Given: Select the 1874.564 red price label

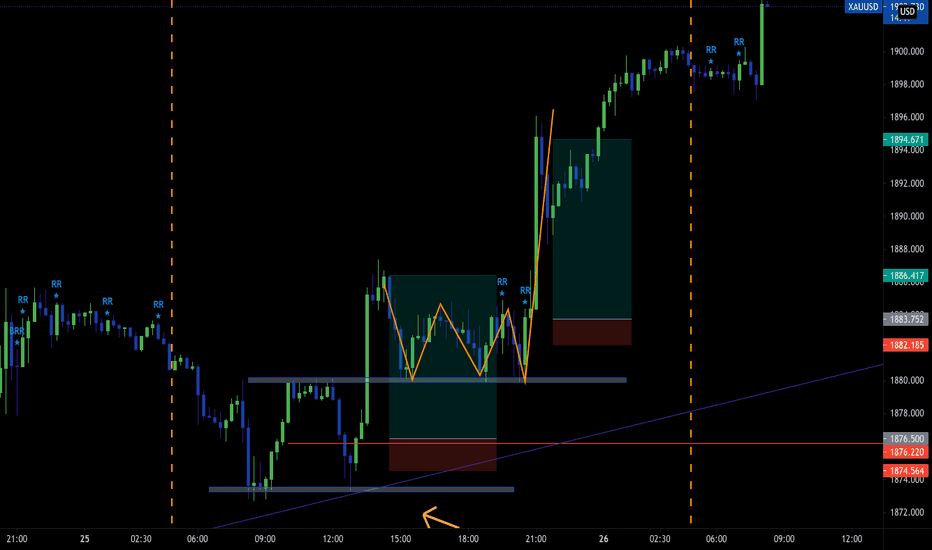Looking at the screenshot, I should (x=906, y=471).
